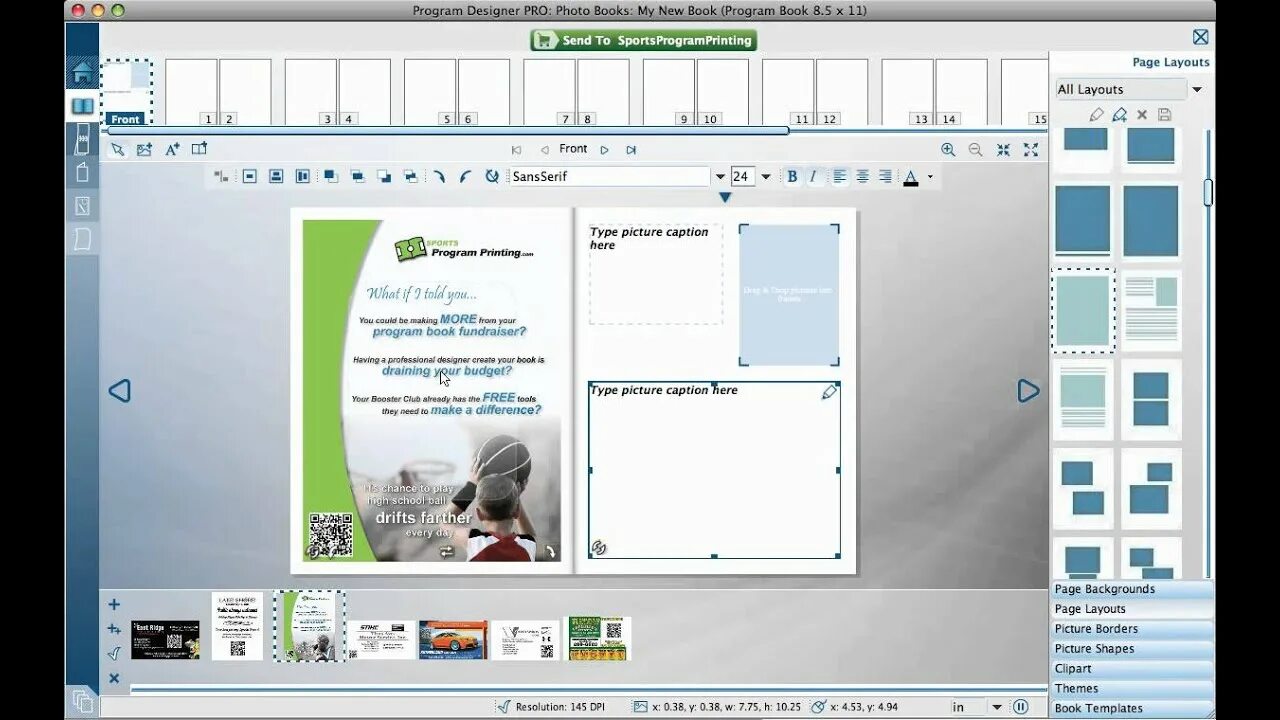The height and width of the screenshot is (720, 1280).
Task: Go to the next page arrow near Front
Action: pos(604,150)
